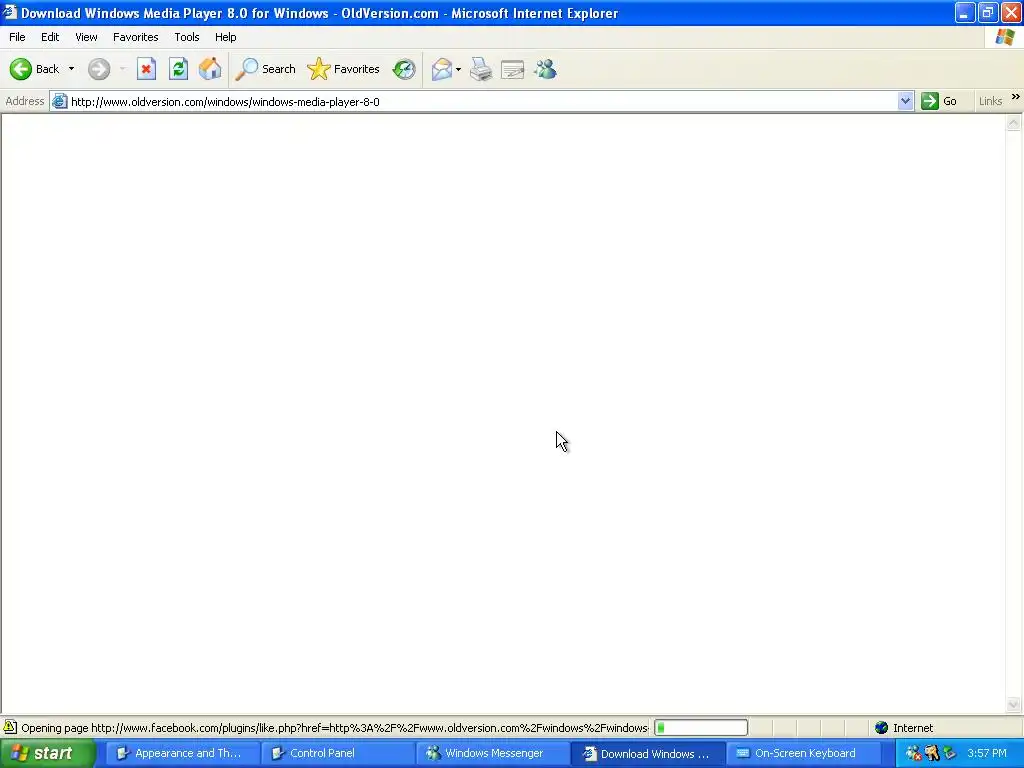Expand the address bar dropdown arrow

[905, 101]
